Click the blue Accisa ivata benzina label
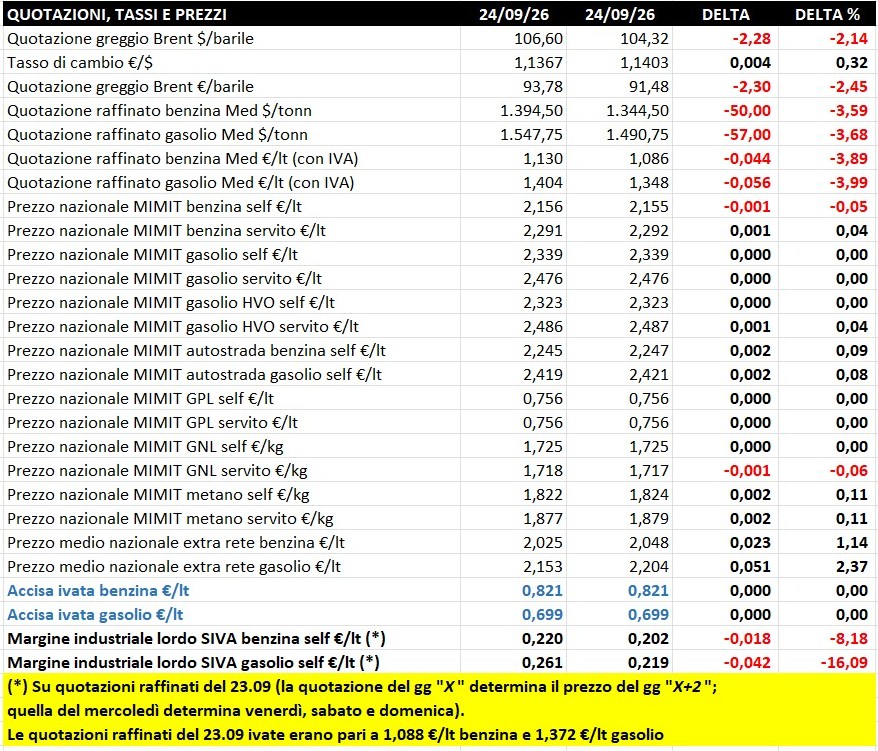The width and height of the screenshot is (878, 751). [x=98, y=591]
